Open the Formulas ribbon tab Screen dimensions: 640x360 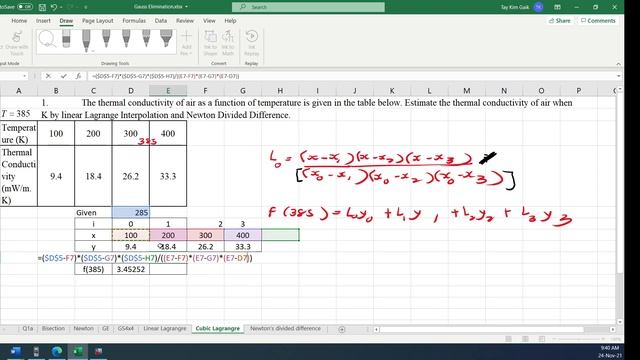(134, 20)
